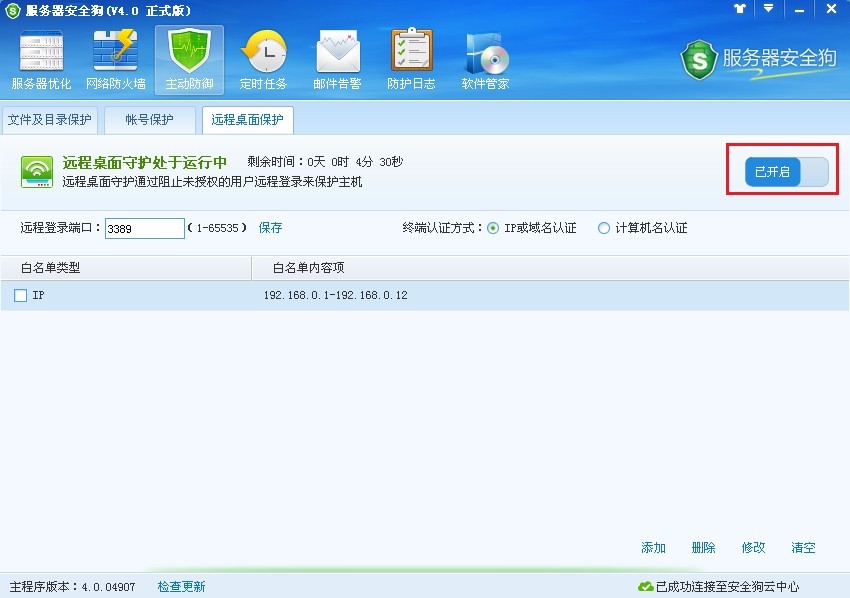Click the 服务器安全狗 shield logo
This screenshot has height=598, width=850.
click(x=698, y=62)
